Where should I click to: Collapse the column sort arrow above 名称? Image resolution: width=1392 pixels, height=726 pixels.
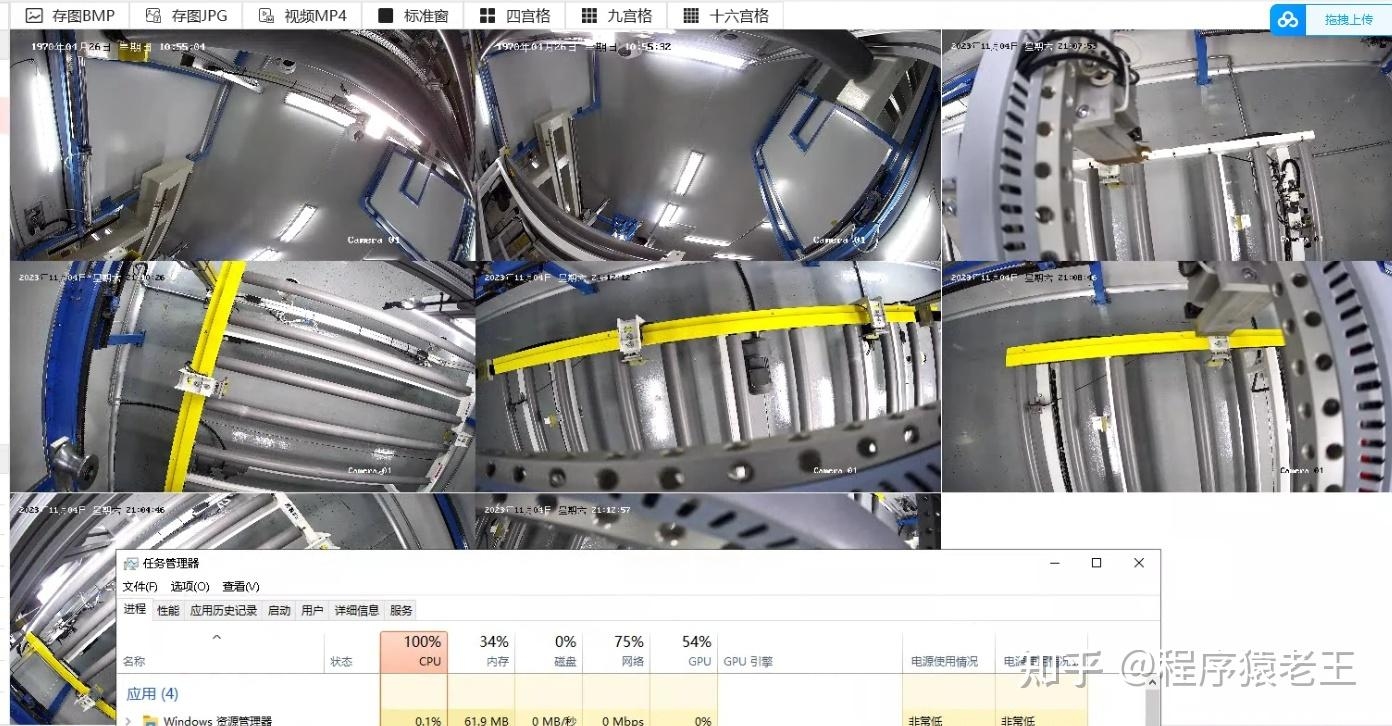(217, 637)
